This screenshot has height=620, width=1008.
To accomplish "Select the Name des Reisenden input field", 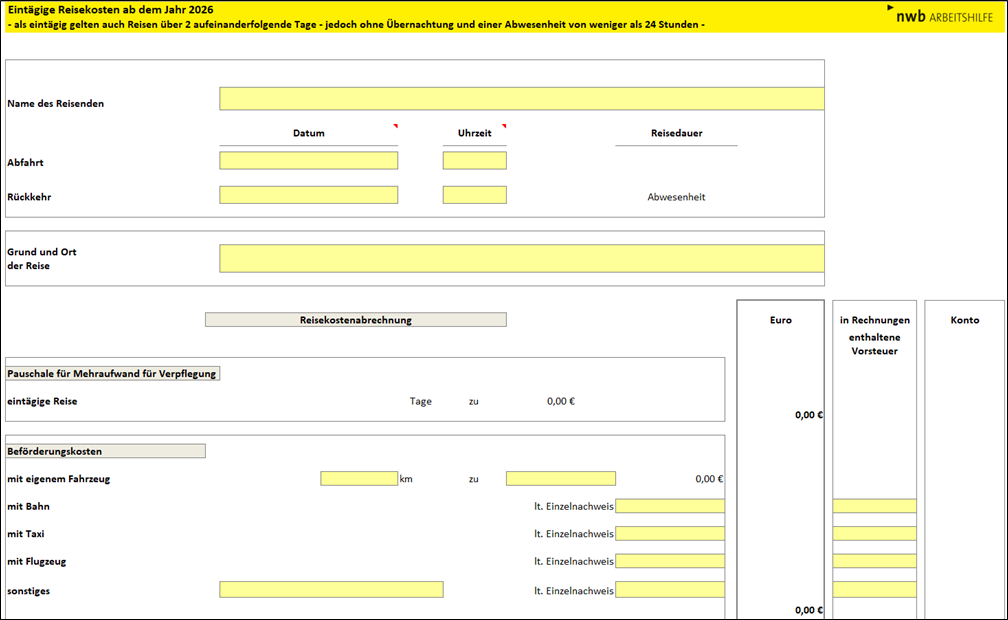I will click(521, 98).
